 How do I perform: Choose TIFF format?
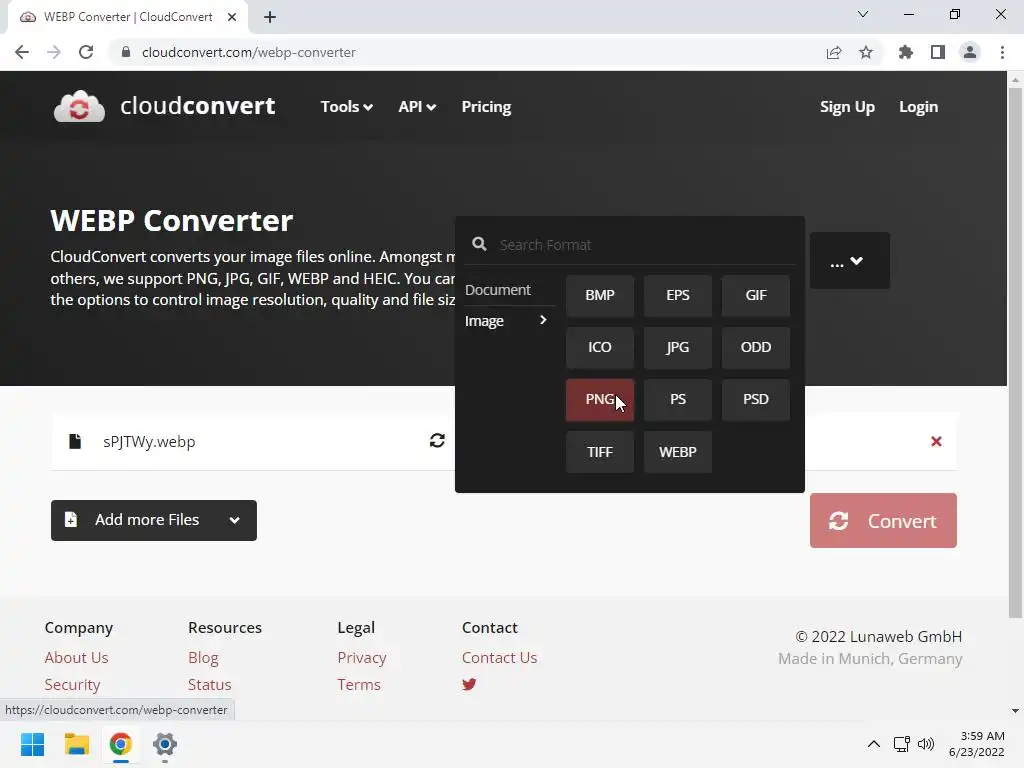point(600,452)
